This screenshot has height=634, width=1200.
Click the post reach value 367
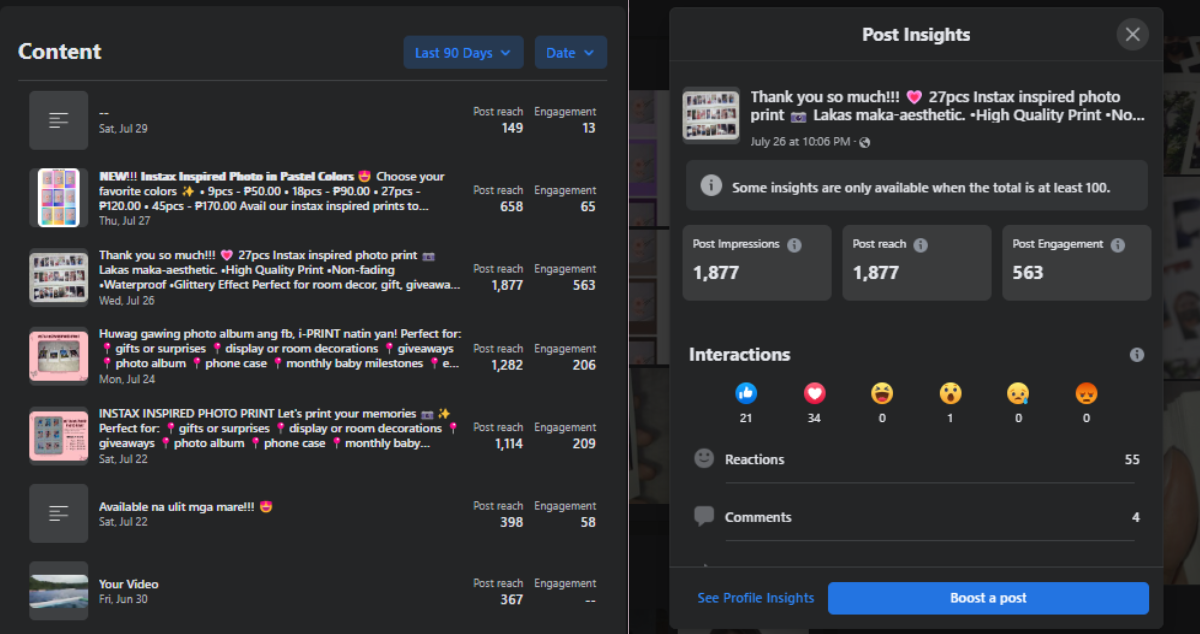click(x=512, y=600)
